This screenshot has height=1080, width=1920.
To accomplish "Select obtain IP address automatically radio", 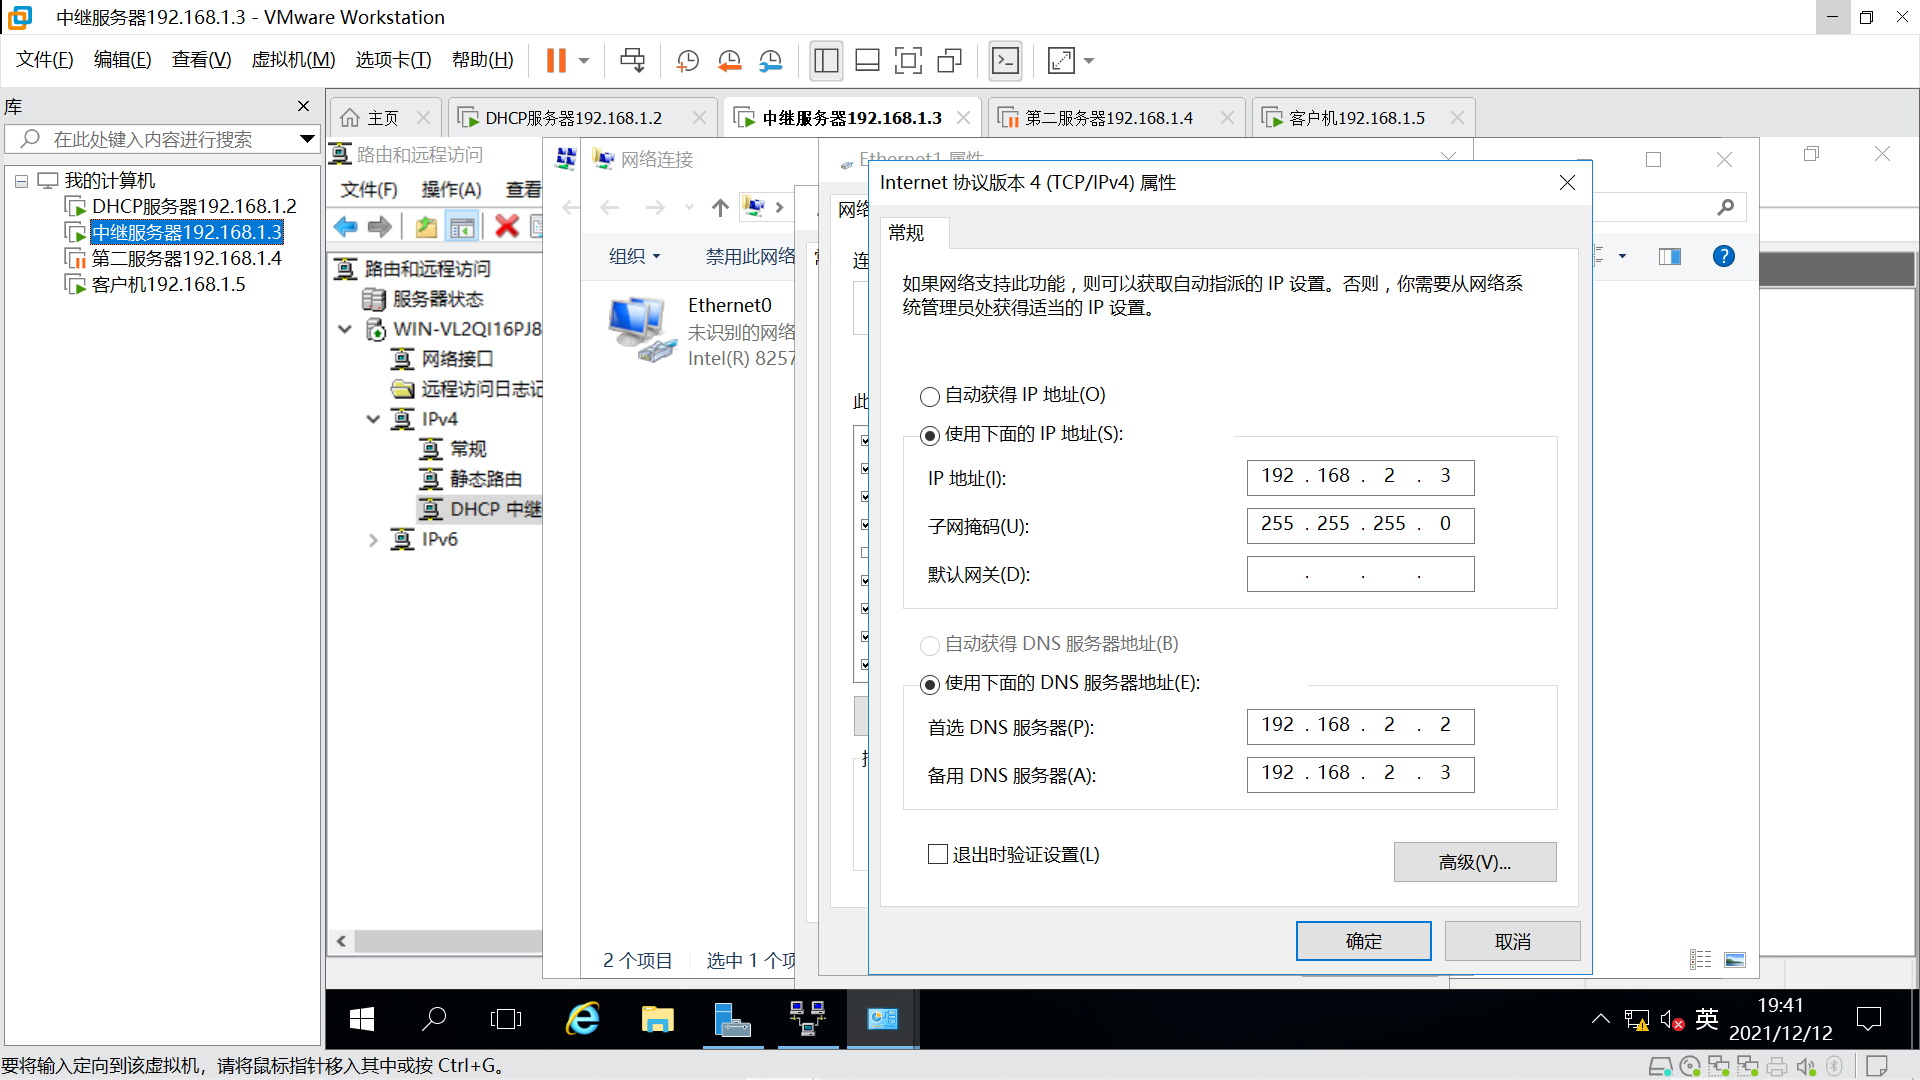I will pos(930,396).
